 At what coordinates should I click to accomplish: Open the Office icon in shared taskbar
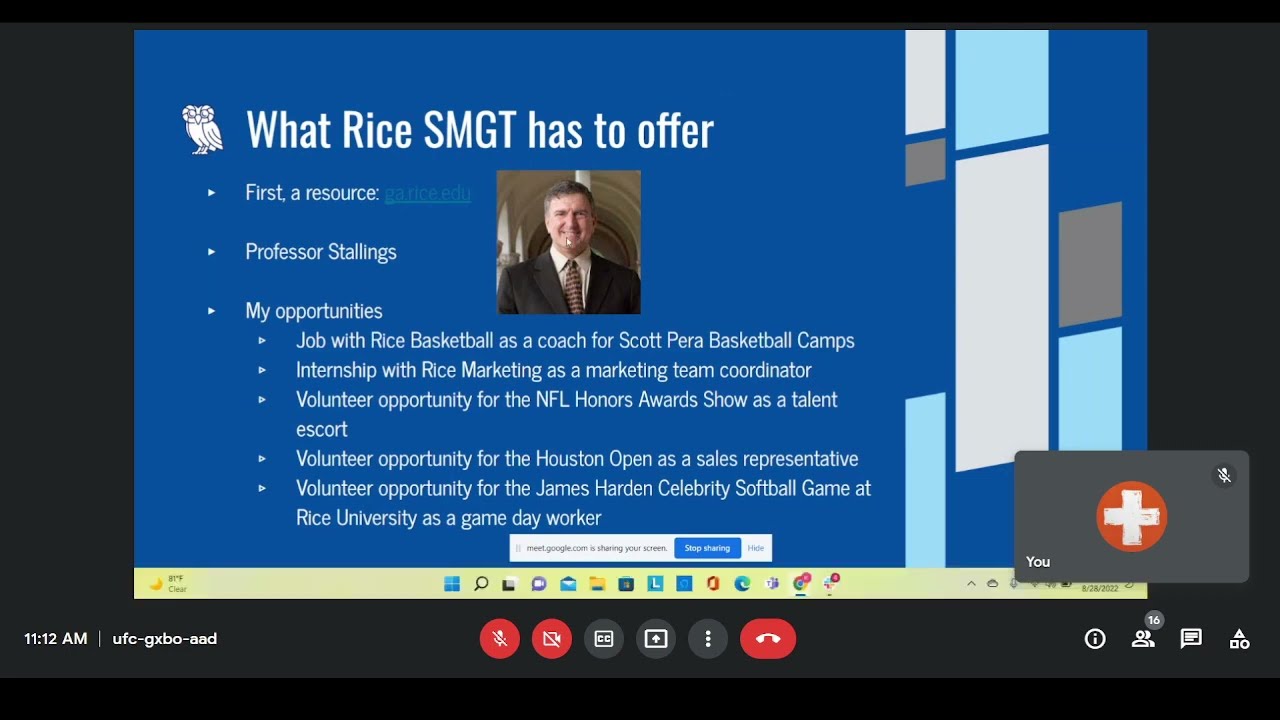click(x=713, y=584)
